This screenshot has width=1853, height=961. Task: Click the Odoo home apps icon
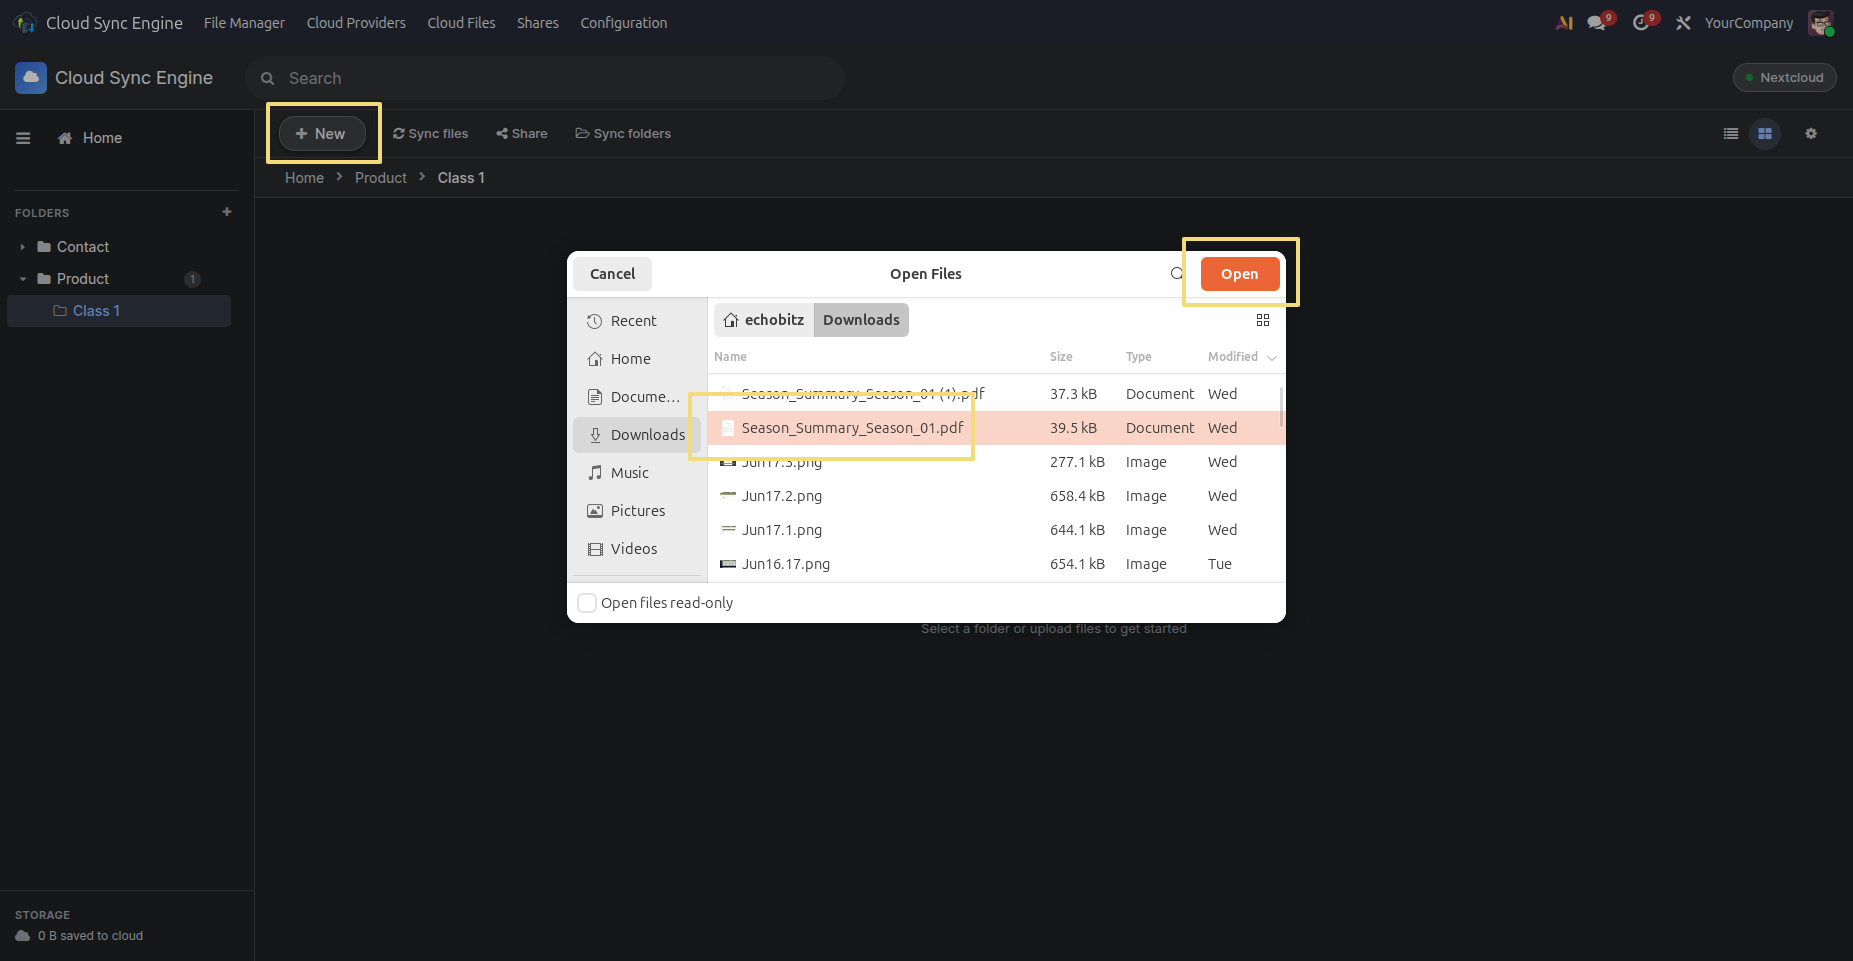tap(25, 23)
